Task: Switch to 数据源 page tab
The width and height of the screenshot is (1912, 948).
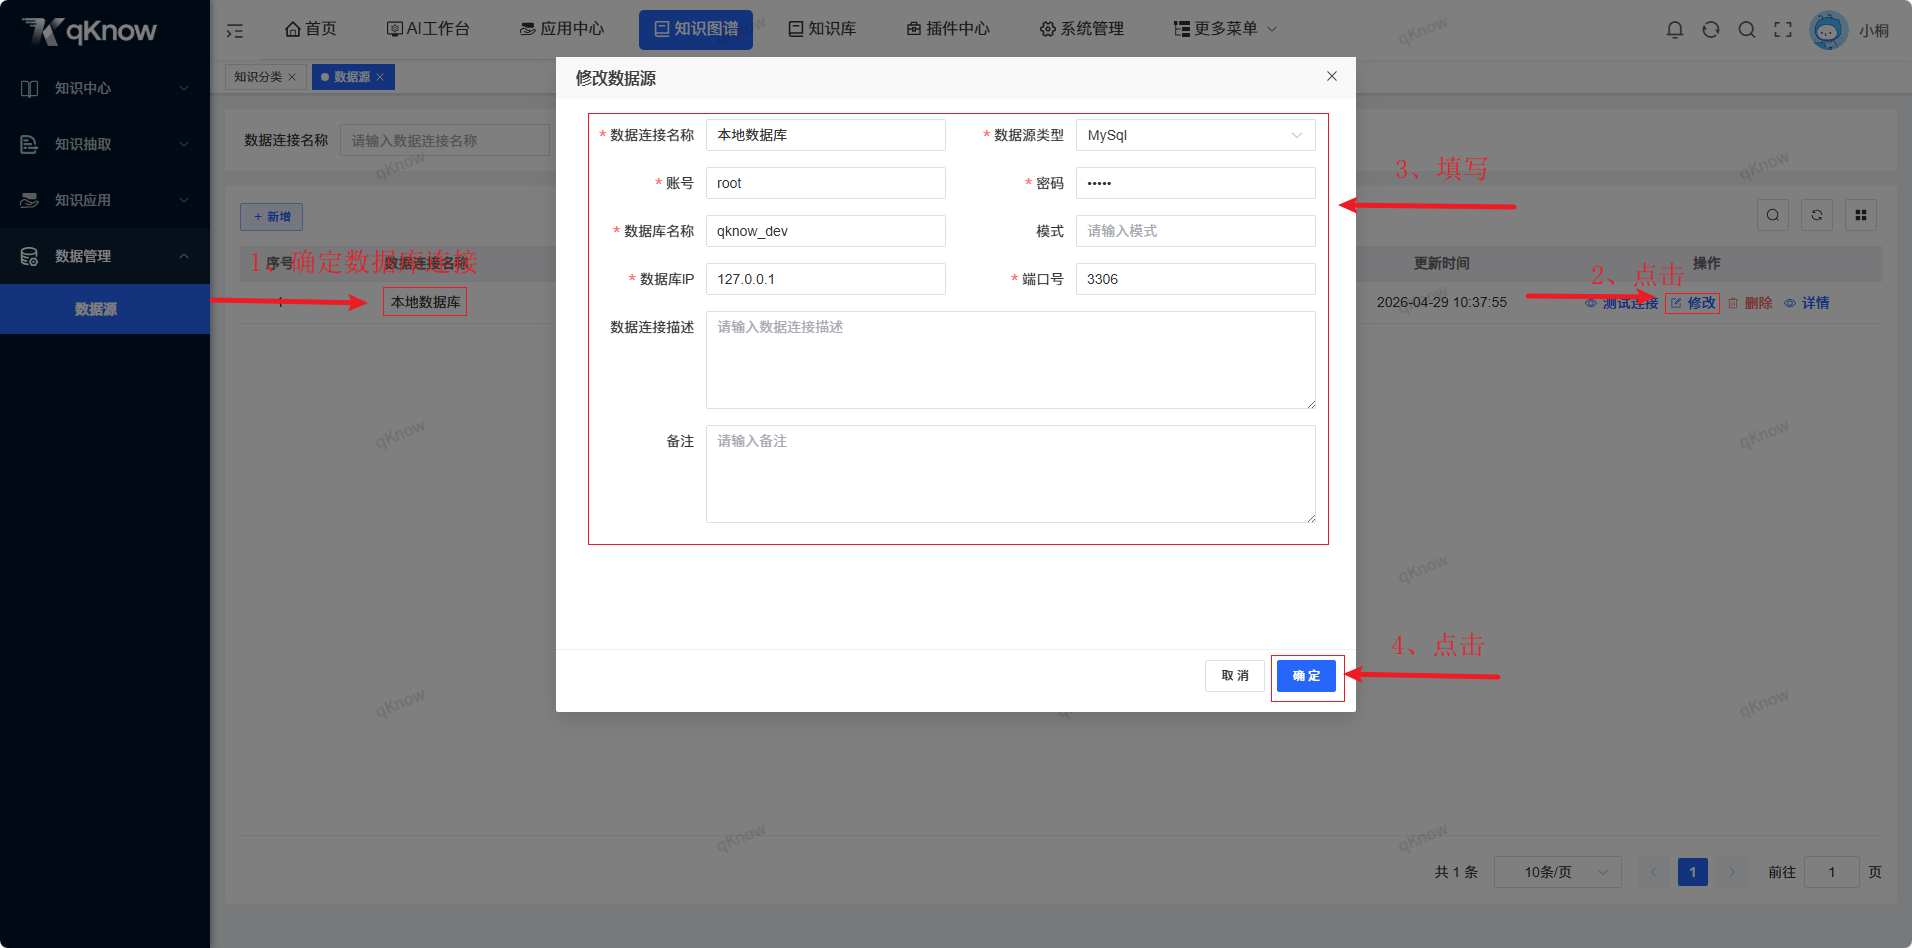Action: pos(352,77)
